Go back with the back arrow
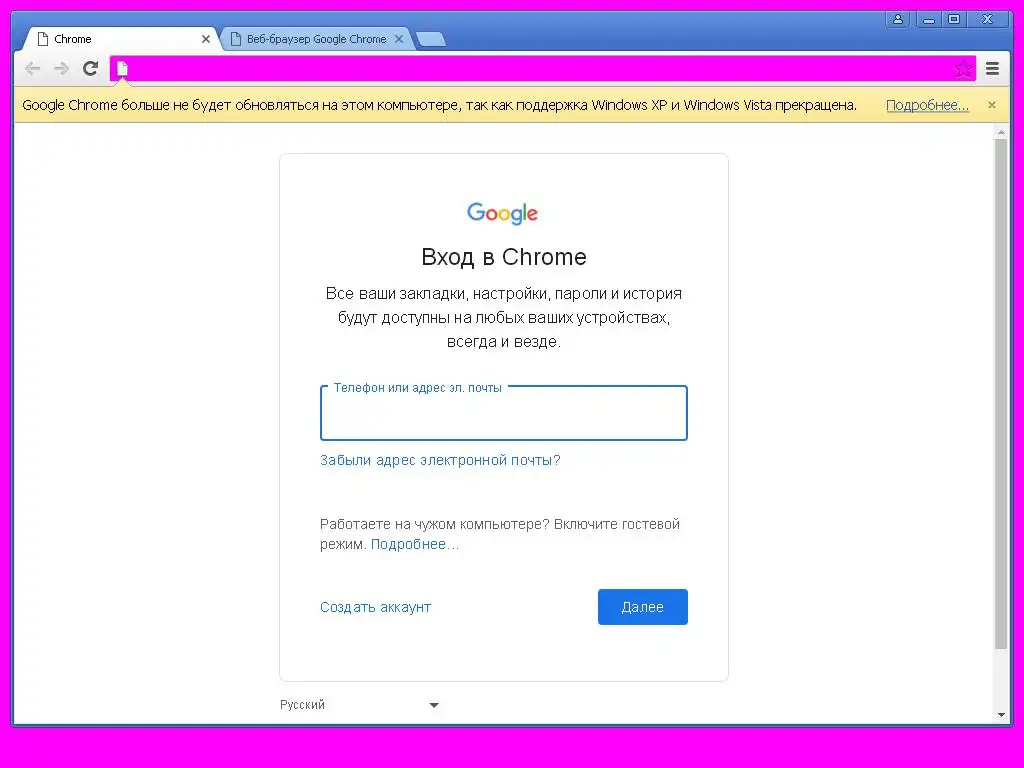The image size is (1024, 768). point(32,69)
